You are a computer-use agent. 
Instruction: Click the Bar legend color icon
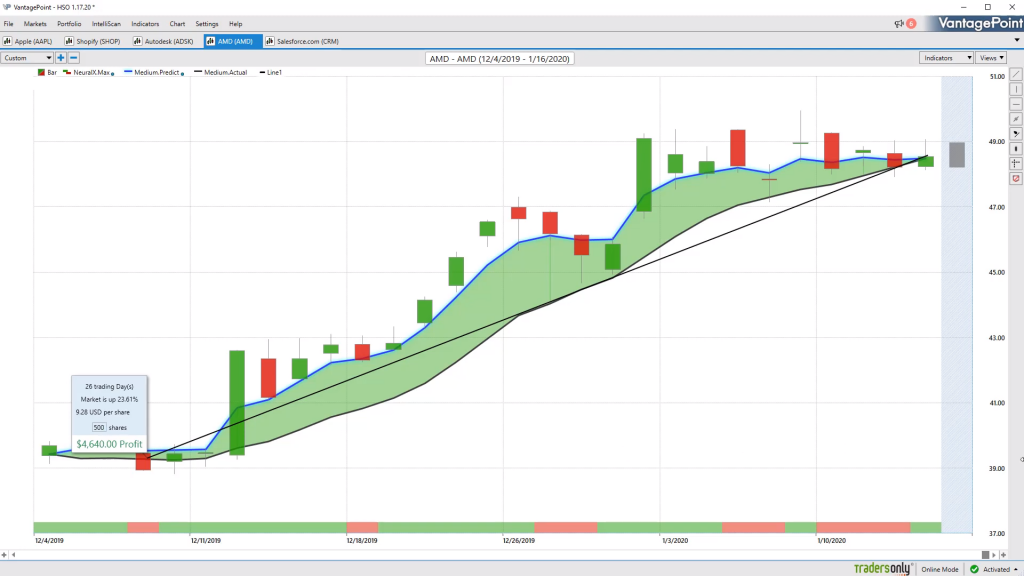tap(41, 72)
